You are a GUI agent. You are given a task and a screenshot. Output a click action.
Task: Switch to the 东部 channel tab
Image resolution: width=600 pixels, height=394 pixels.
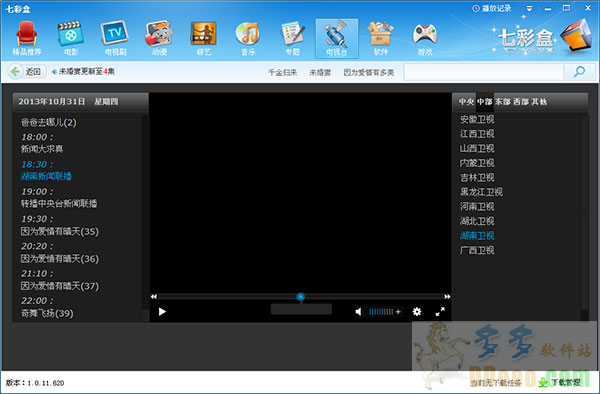click(x=503, y=101)
